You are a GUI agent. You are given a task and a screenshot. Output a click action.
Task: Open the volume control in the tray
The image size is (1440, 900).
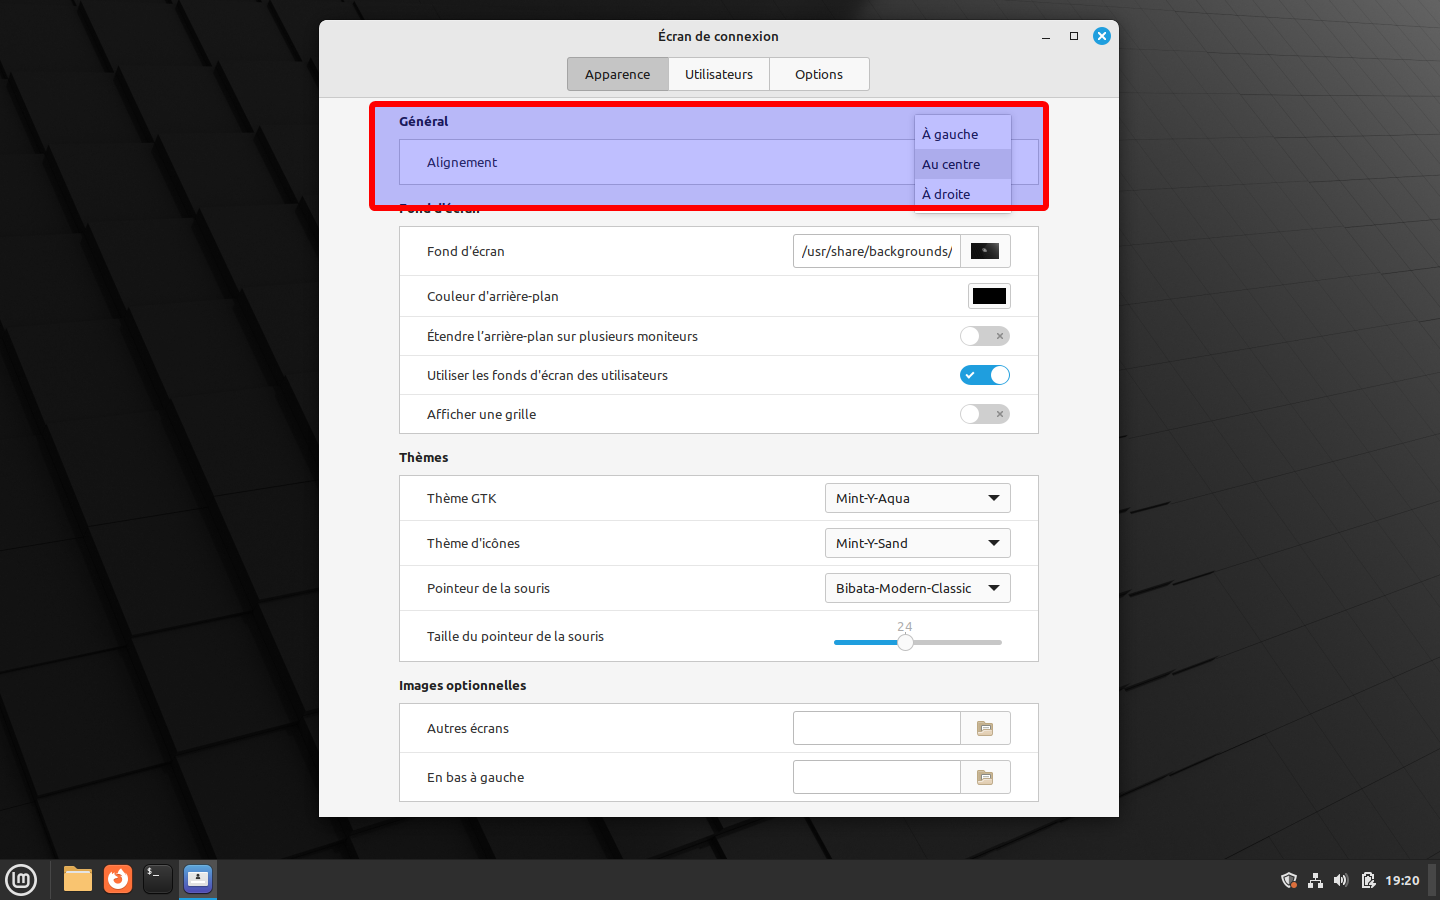(1341, 880)
